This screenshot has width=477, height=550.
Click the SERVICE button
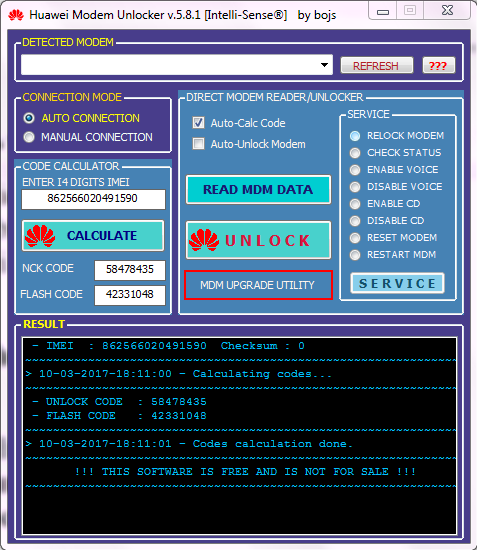coord(397,283)
